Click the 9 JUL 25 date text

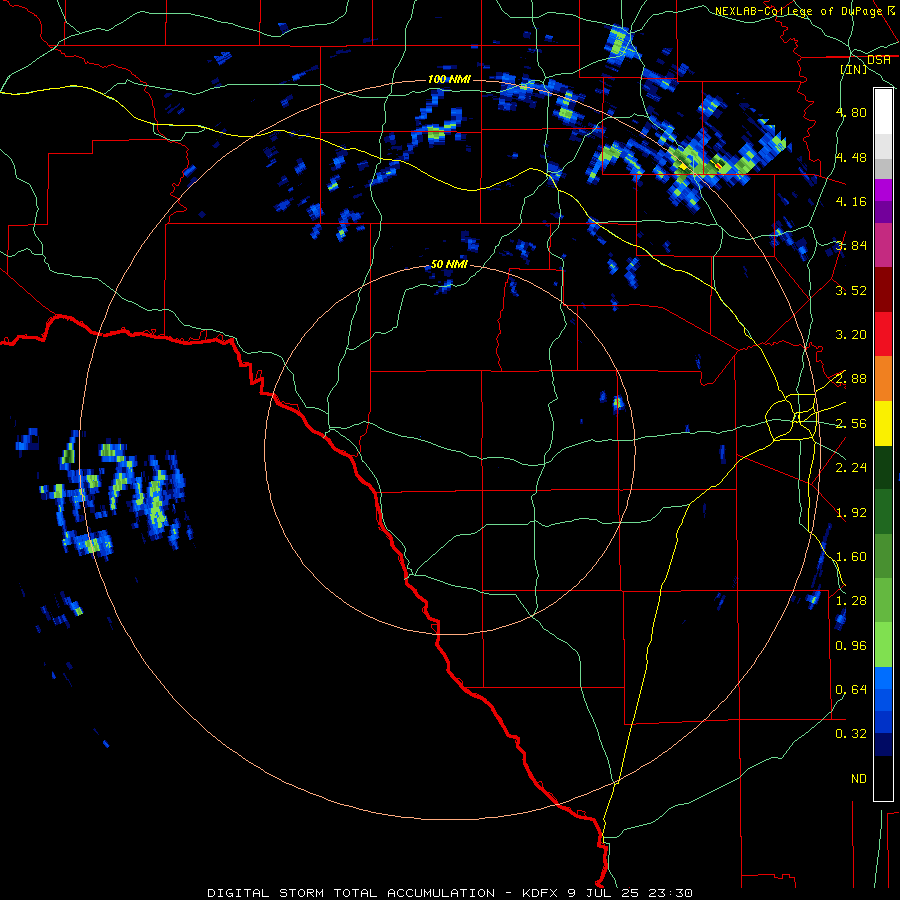coord(605,893)
